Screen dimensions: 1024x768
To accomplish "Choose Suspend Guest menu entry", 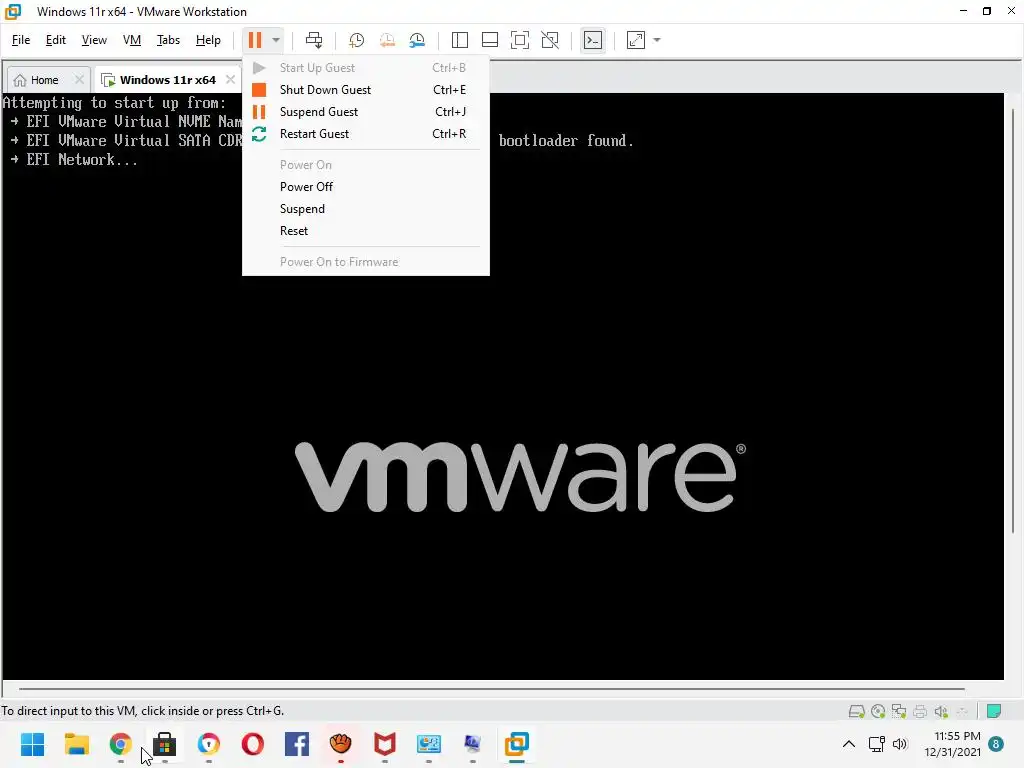I will pyautogui.click(x=366, y=112).
